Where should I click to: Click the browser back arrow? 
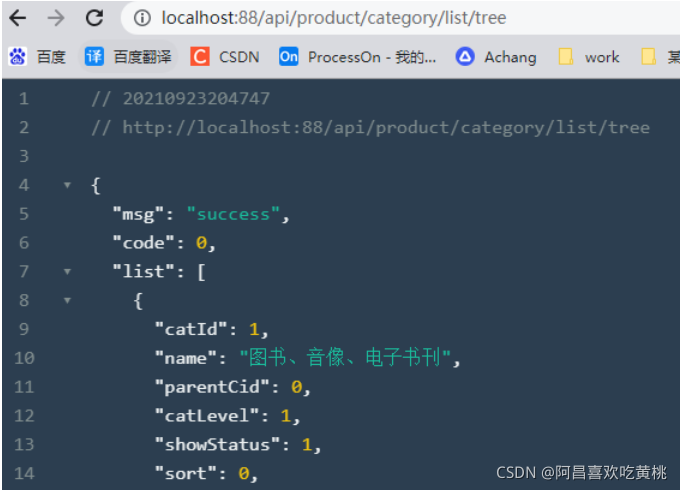coord(18,18)
